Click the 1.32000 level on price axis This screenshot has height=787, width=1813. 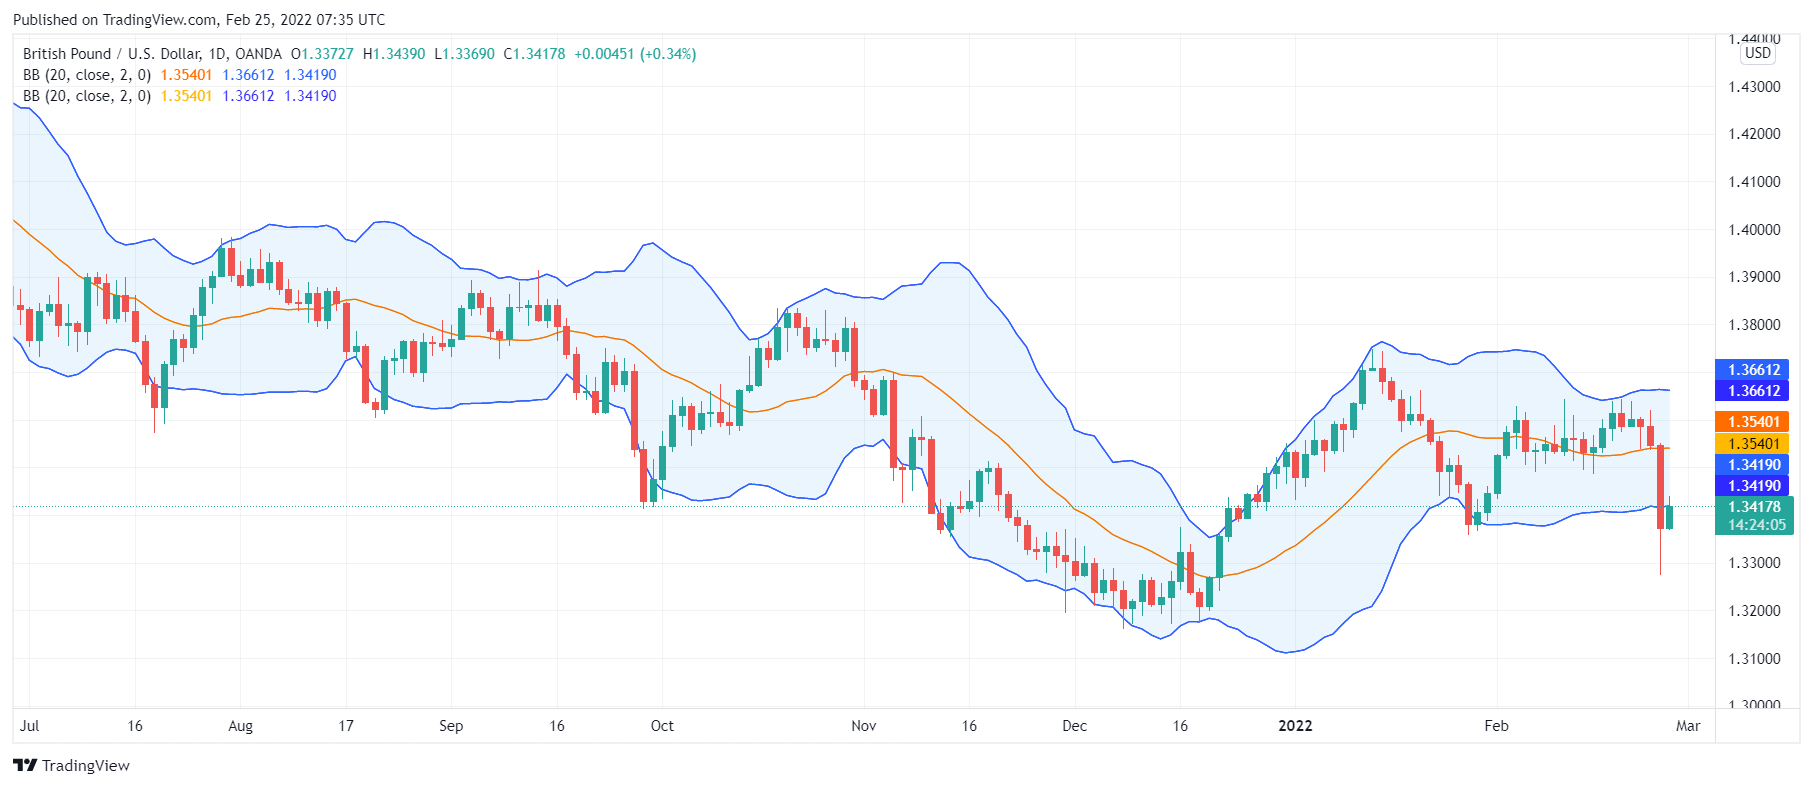[x=1754, y=611]
